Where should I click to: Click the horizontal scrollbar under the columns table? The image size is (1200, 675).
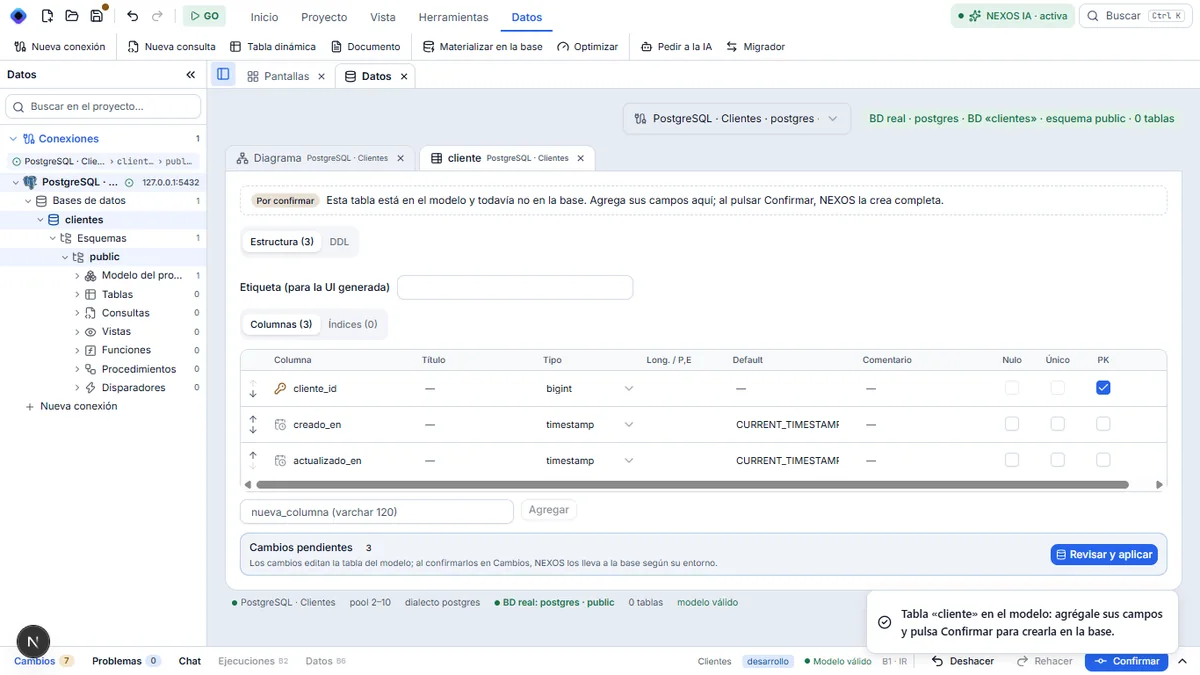point(692,485)
